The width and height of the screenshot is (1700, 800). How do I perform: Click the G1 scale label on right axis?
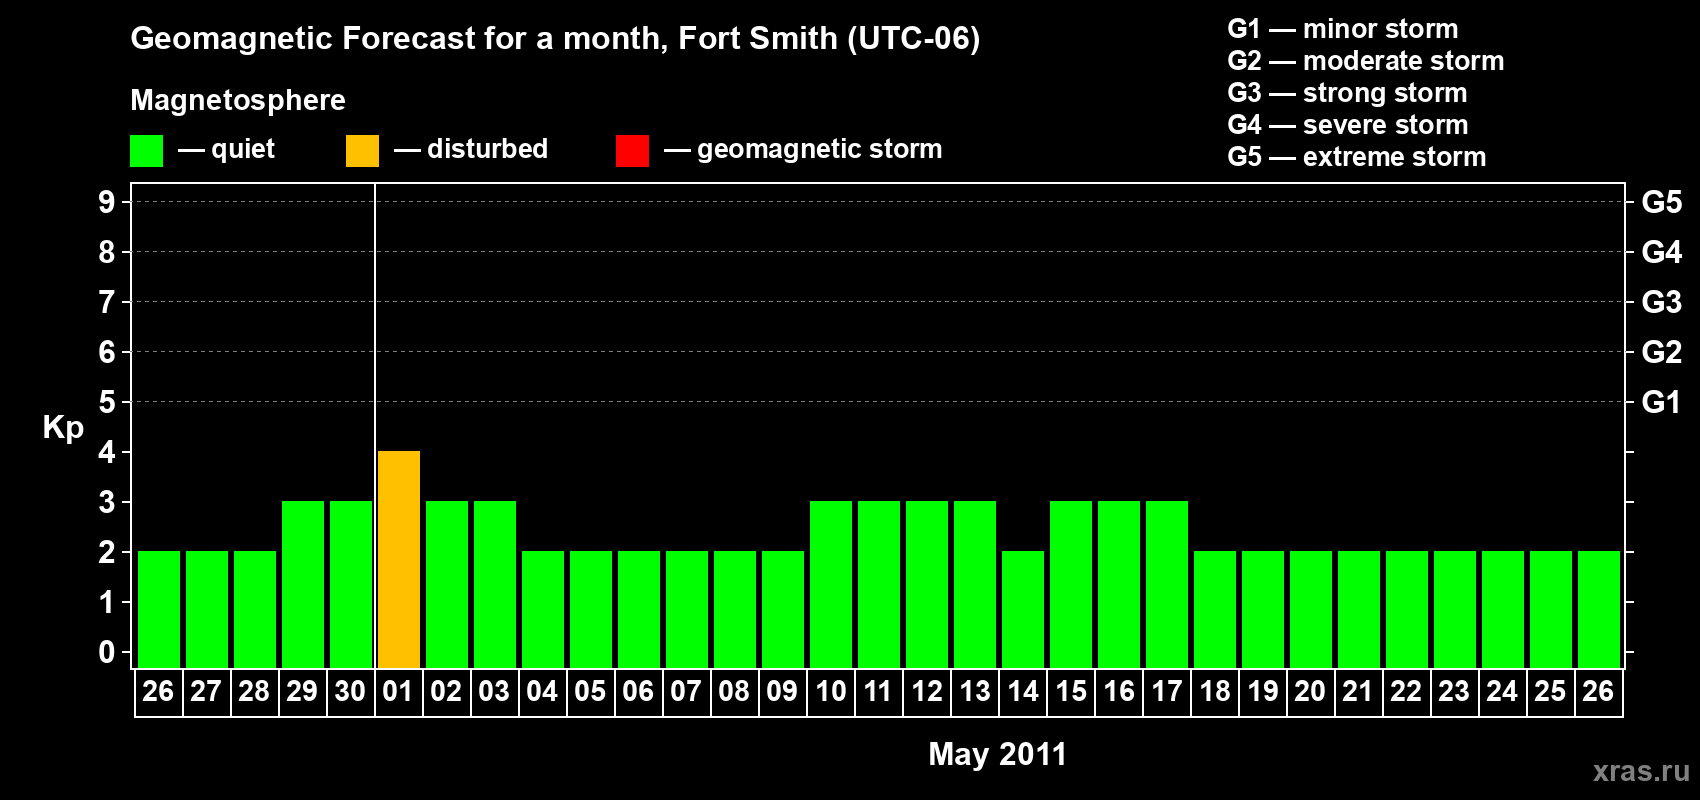point(1662,402)
